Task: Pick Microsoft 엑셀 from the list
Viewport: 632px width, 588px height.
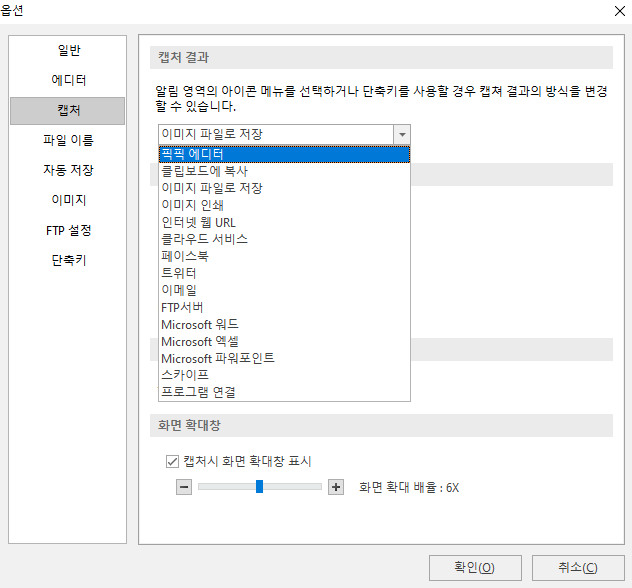Action: click(285, 342)
